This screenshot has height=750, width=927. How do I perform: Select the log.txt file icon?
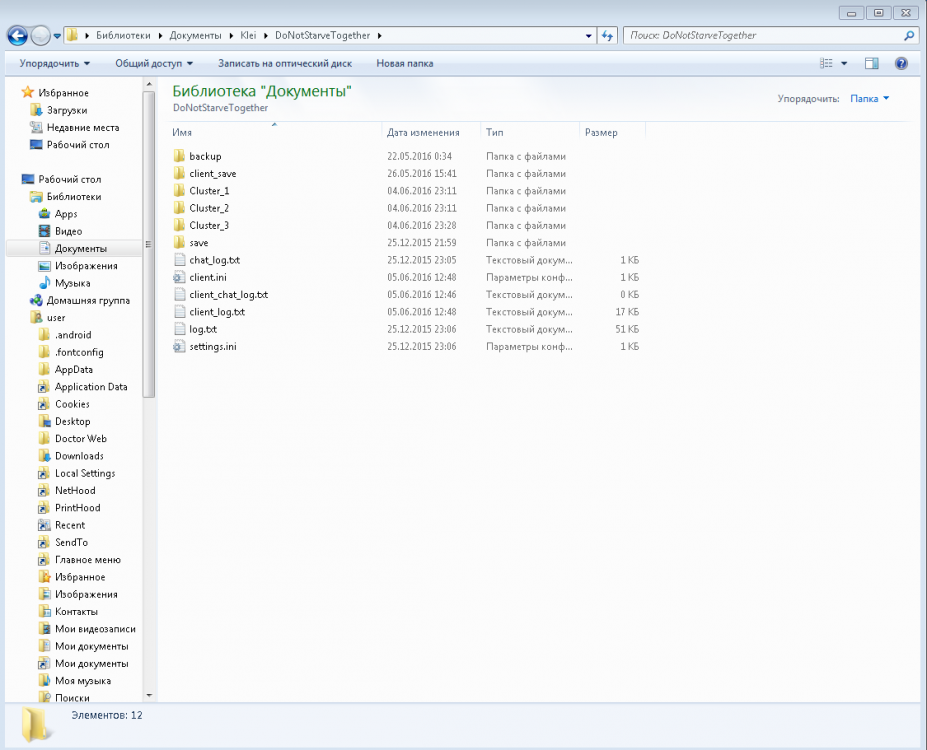[x=179, y=329]
